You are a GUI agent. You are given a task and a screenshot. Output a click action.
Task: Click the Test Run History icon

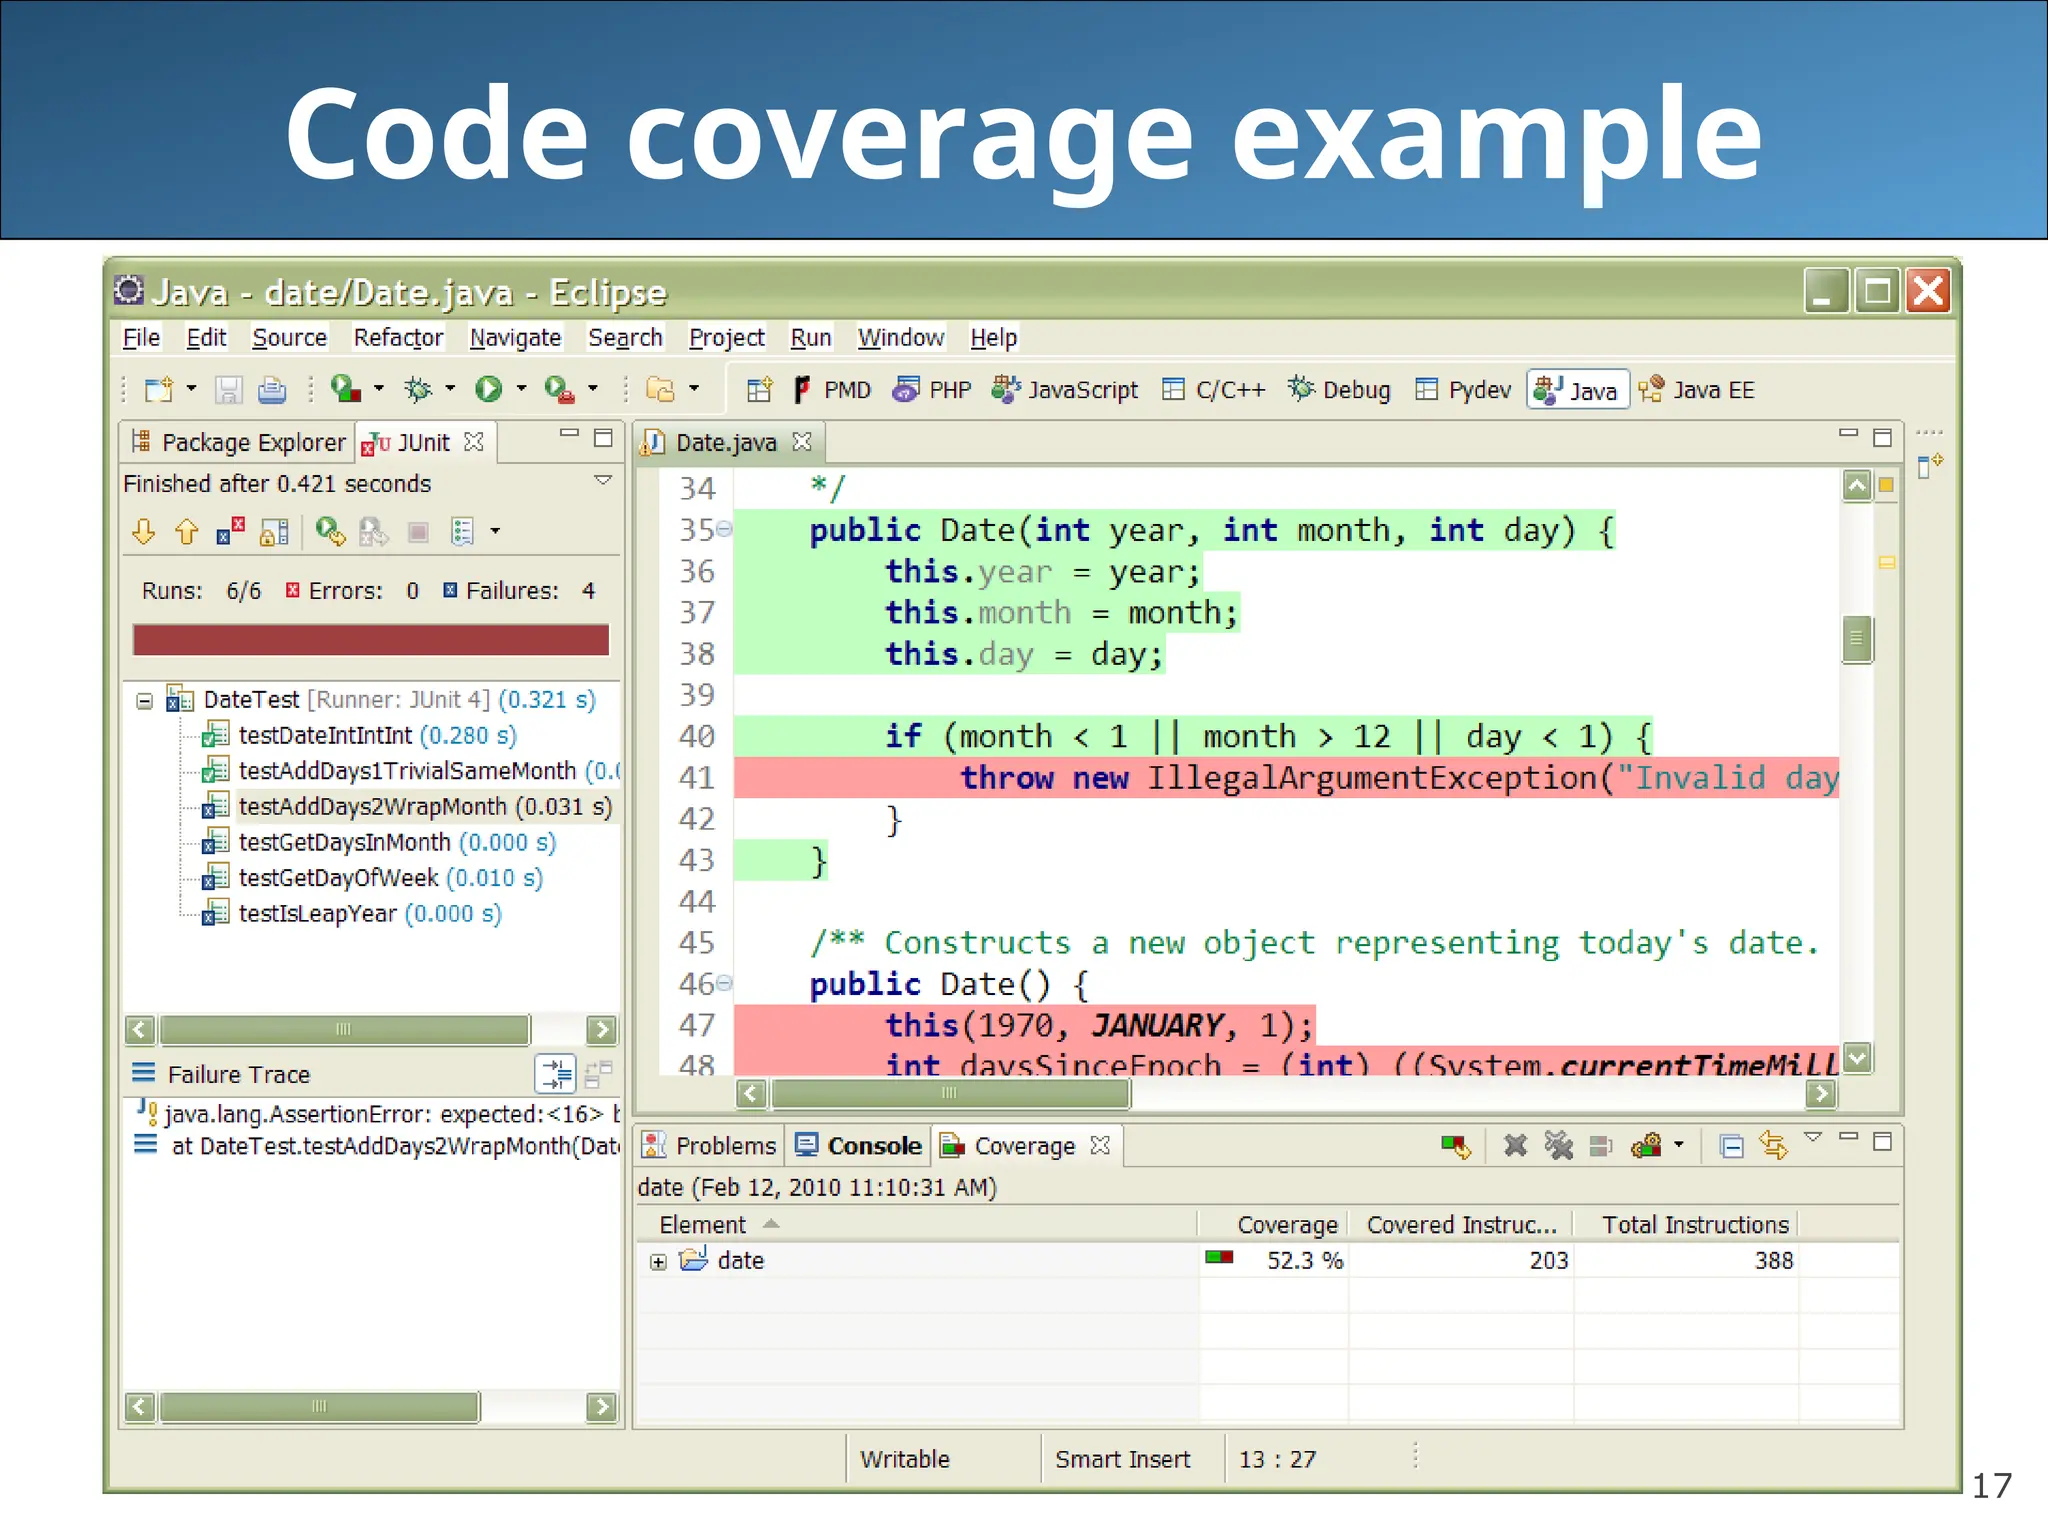coord(462,532)
